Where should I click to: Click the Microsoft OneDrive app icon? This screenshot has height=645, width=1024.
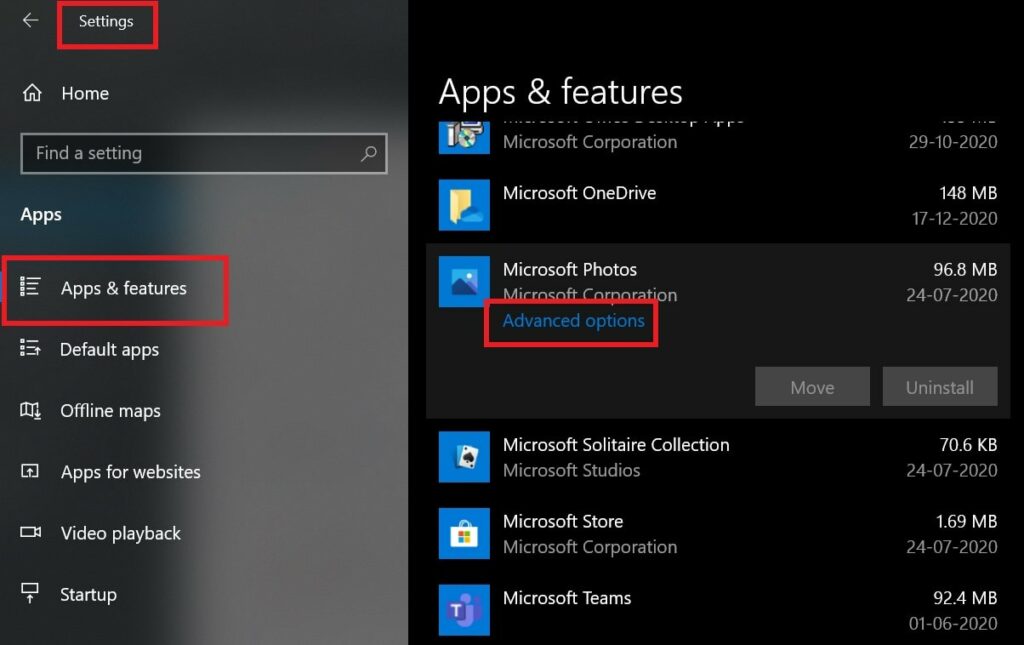point(464,205)
